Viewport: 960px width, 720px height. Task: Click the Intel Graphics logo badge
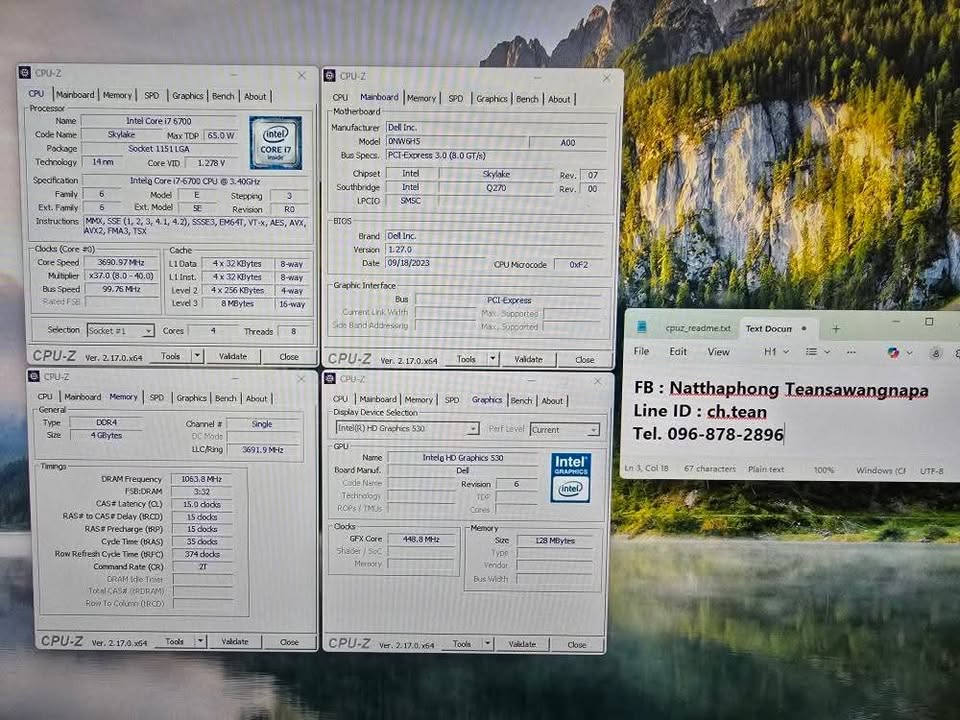click(x=570, y=477)
